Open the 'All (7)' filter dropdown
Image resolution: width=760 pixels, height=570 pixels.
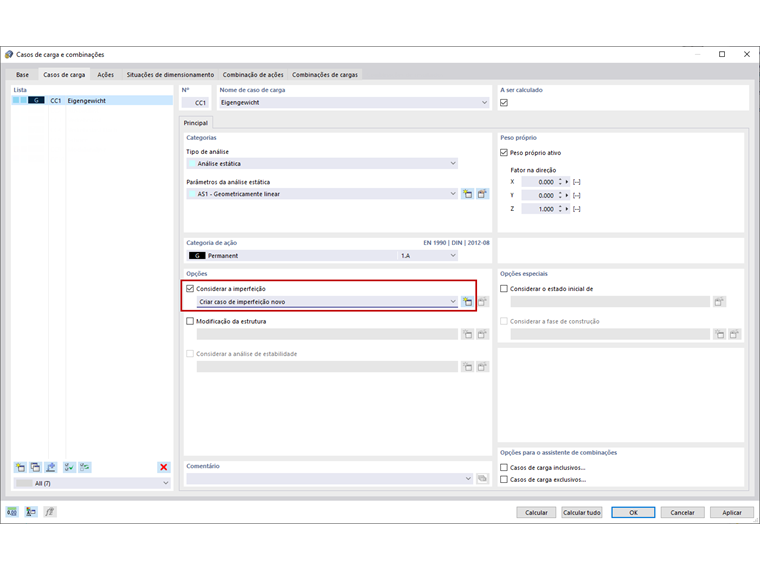point(165,483)
